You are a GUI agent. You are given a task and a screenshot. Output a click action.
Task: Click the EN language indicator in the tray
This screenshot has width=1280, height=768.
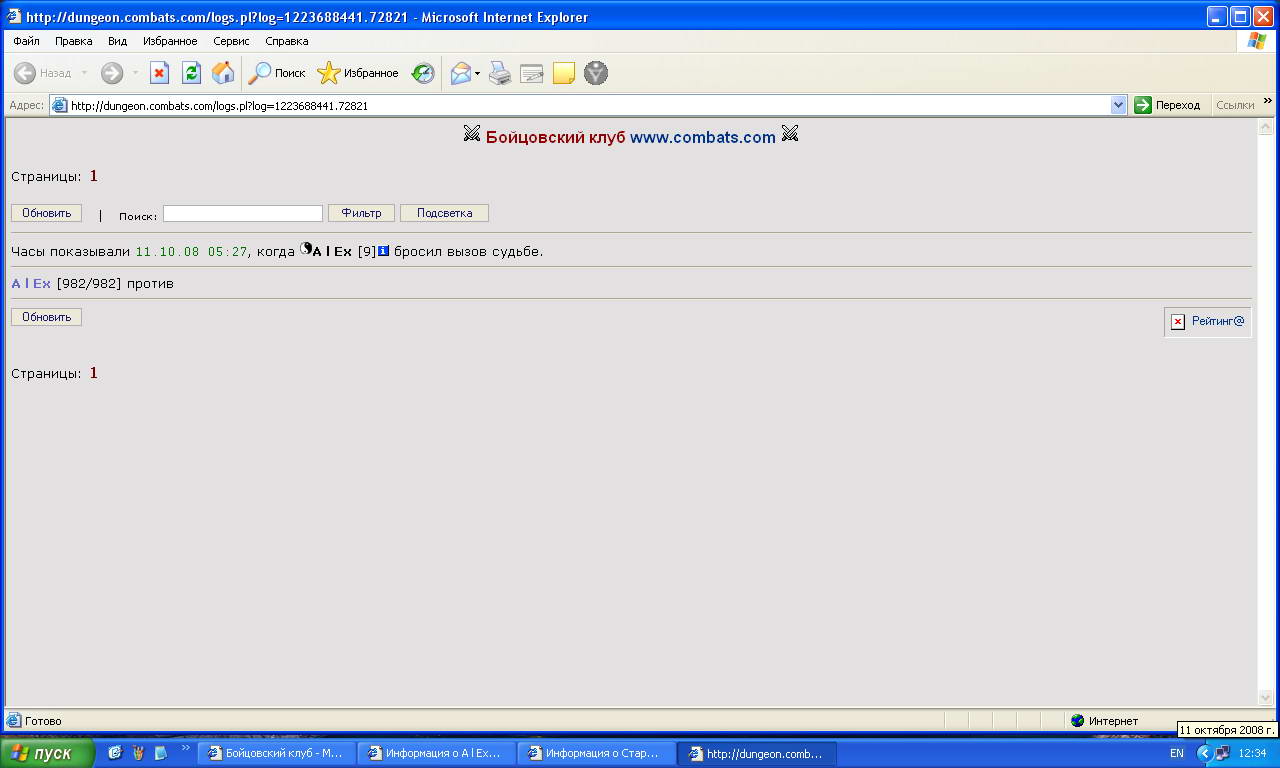1177,753
